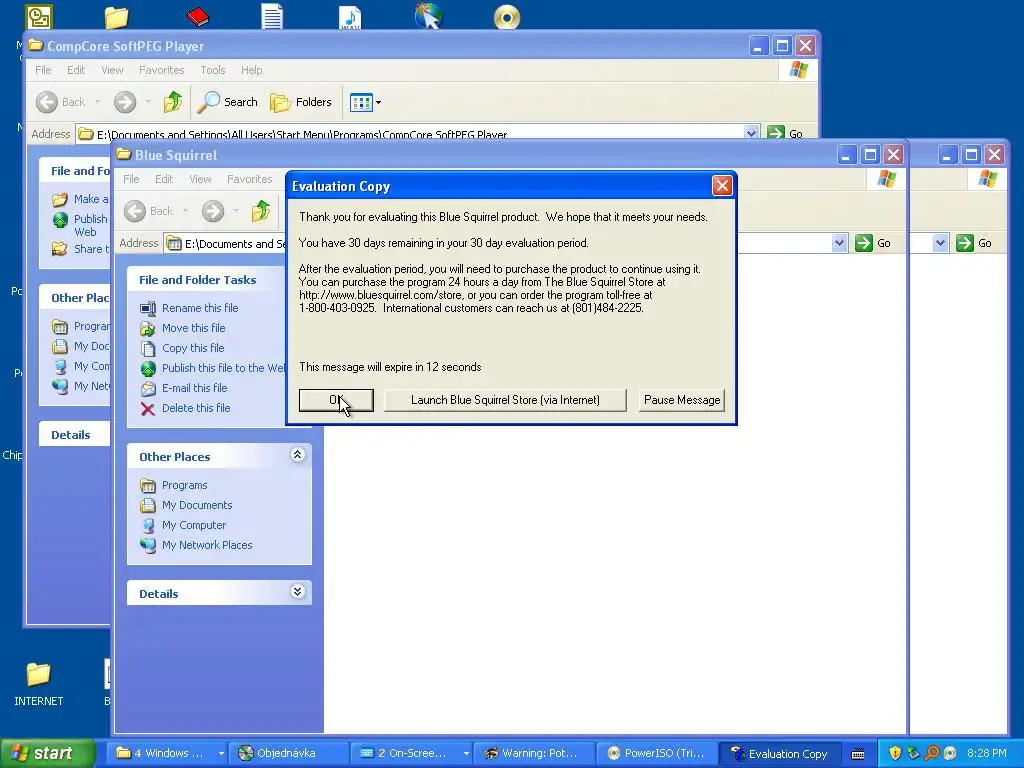The height and width of the screenshot is (768, 1024).
Task: Switch to Objednávka taskbar item
Action: pyautogui.click(x=289, y=753)
